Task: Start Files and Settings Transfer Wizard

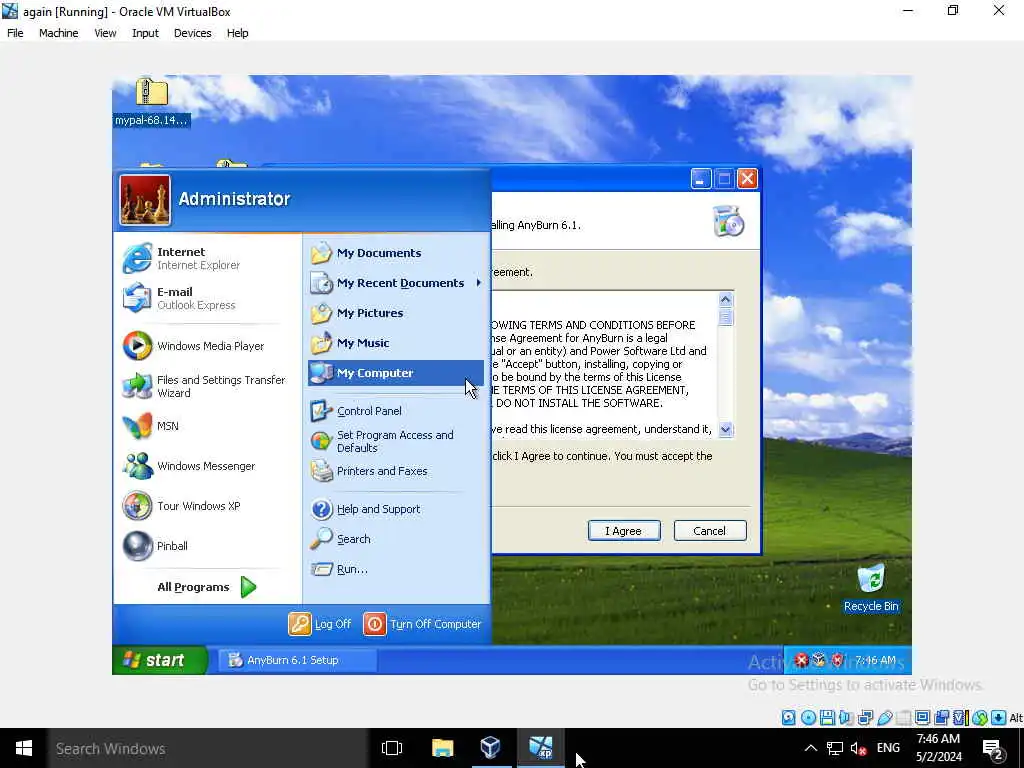Action: click(x=206, y=386)
